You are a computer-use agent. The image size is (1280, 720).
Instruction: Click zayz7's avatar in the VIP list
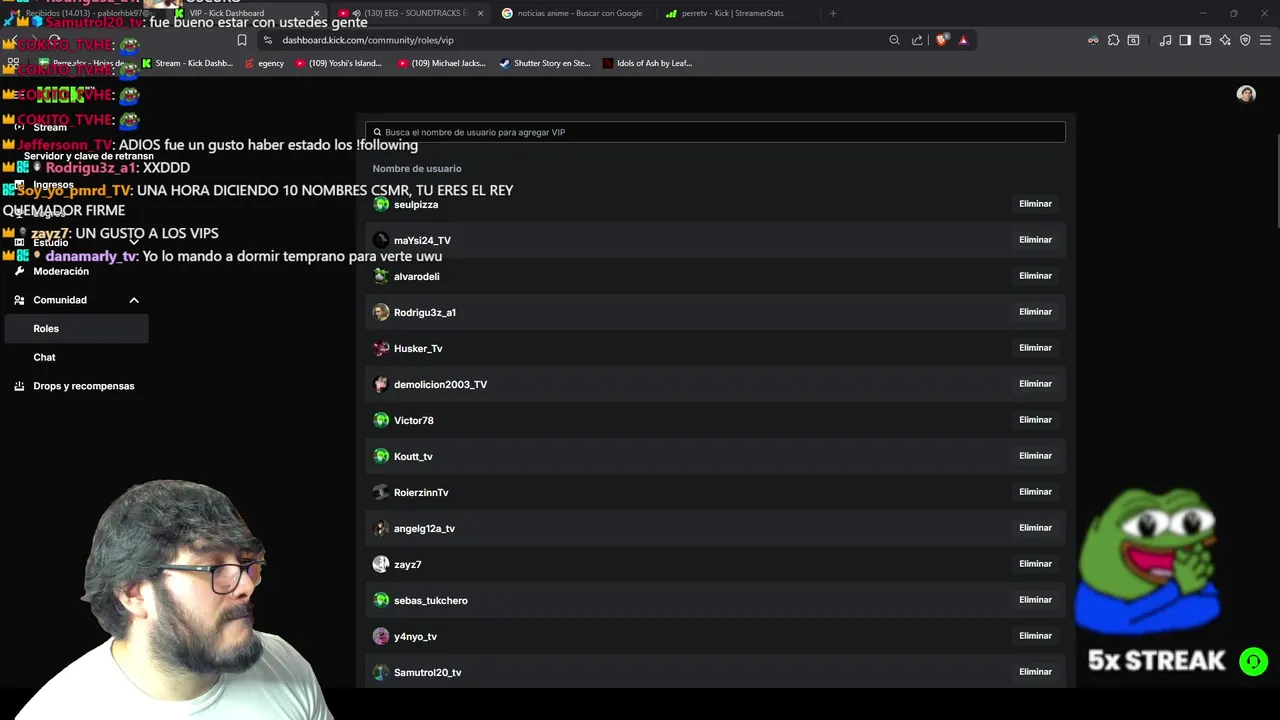(381, 564)
